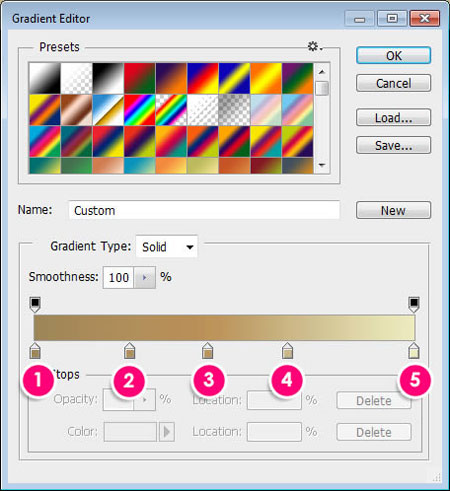
Task: Select the second color stop below the gradient
Action: [129, 350]
